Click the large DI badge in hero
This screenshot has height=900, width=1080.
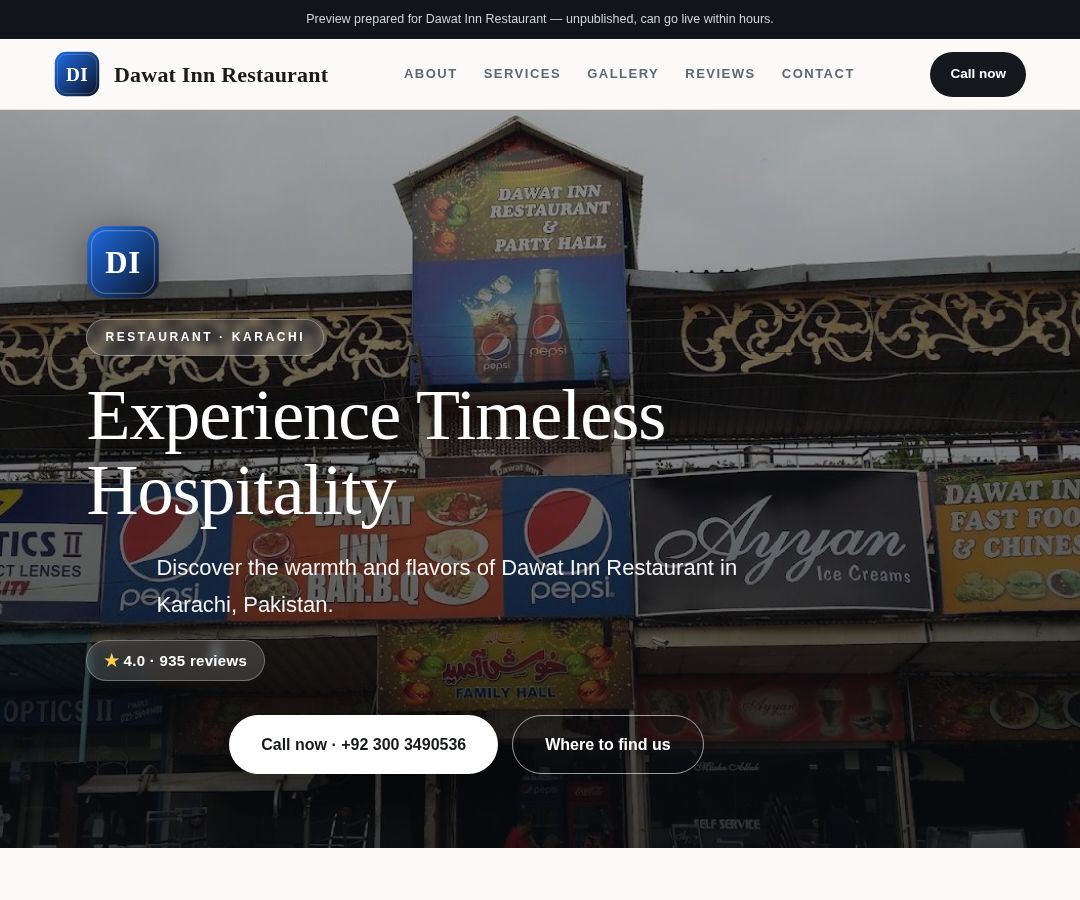coord(123,262)
